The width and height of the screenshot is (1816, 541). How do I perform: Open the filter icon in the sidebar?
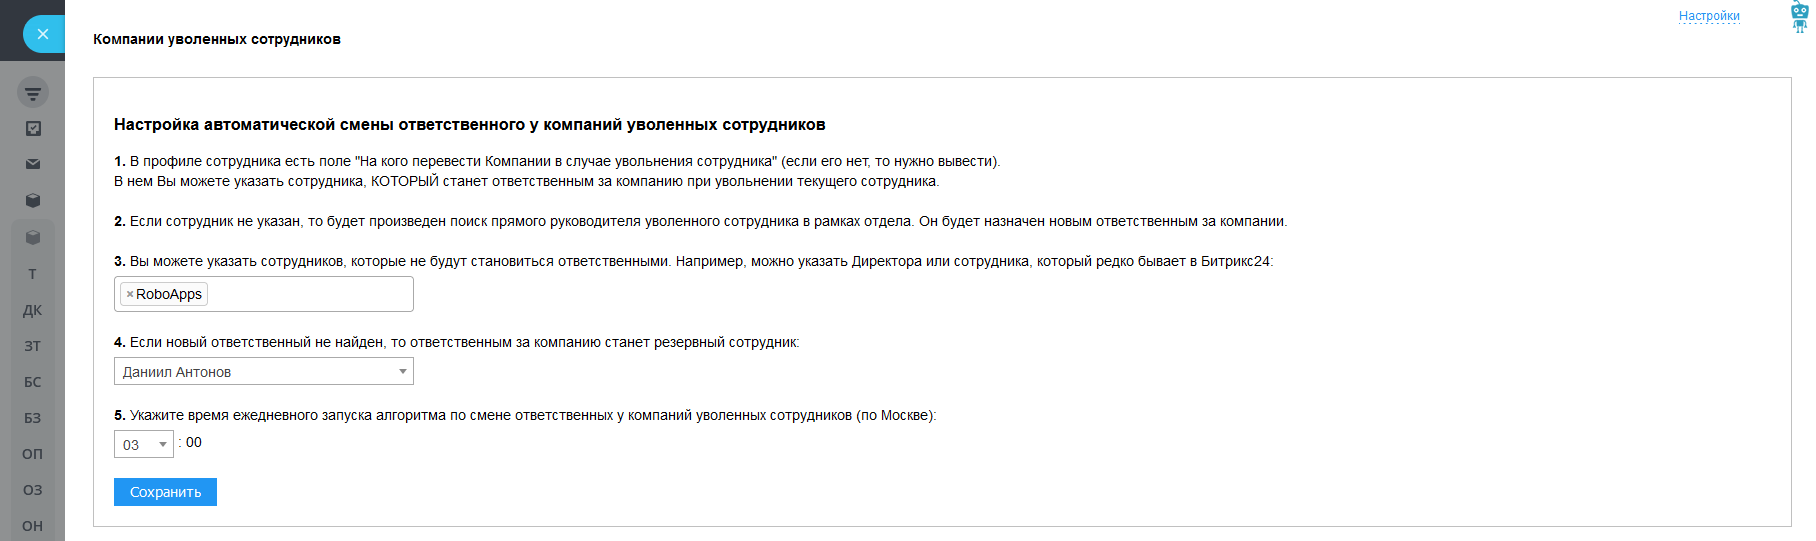[33, 93]
